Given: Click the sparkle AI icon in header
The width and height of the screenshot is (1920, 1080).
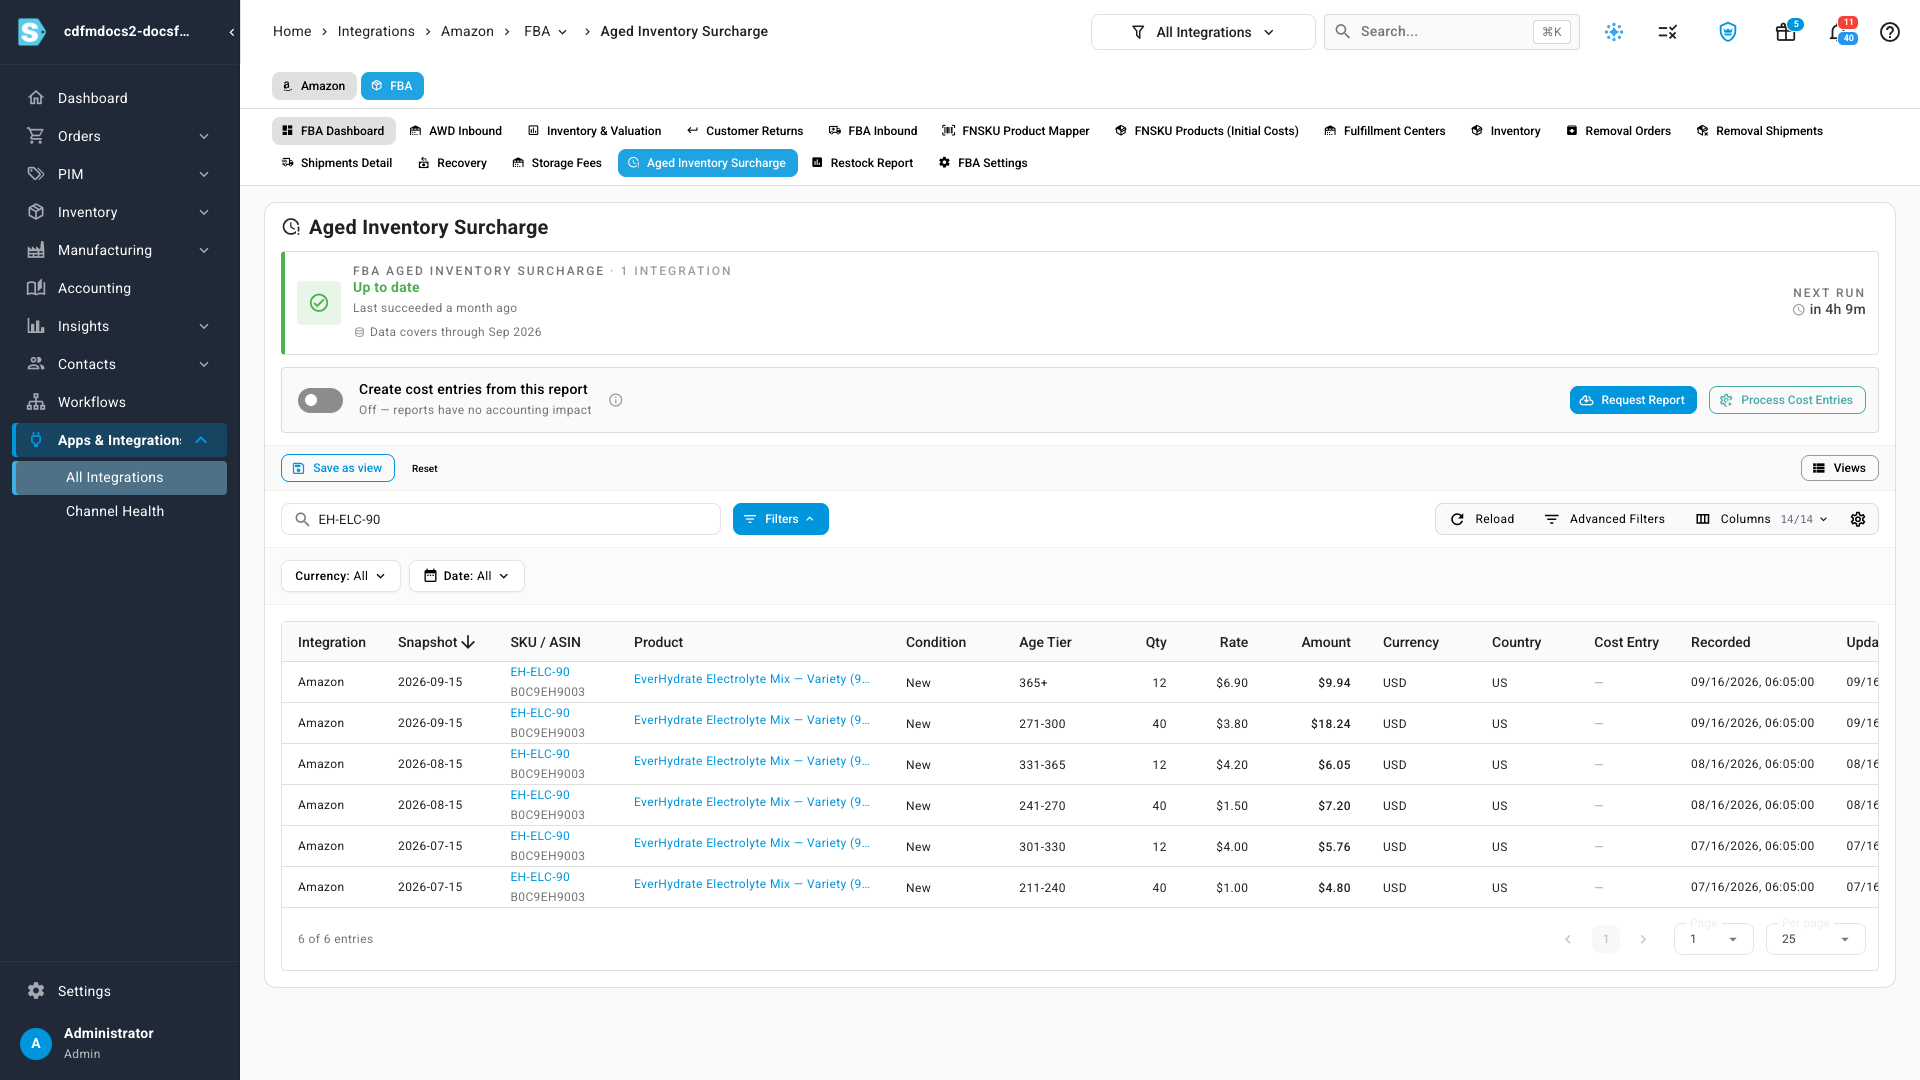Looking at the screenshot, I should 1613,32.
